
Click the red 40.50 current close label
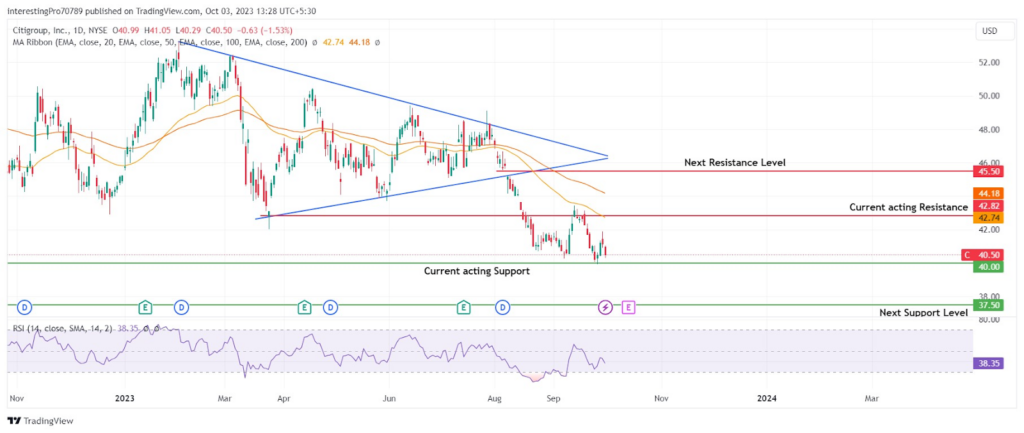980,255
